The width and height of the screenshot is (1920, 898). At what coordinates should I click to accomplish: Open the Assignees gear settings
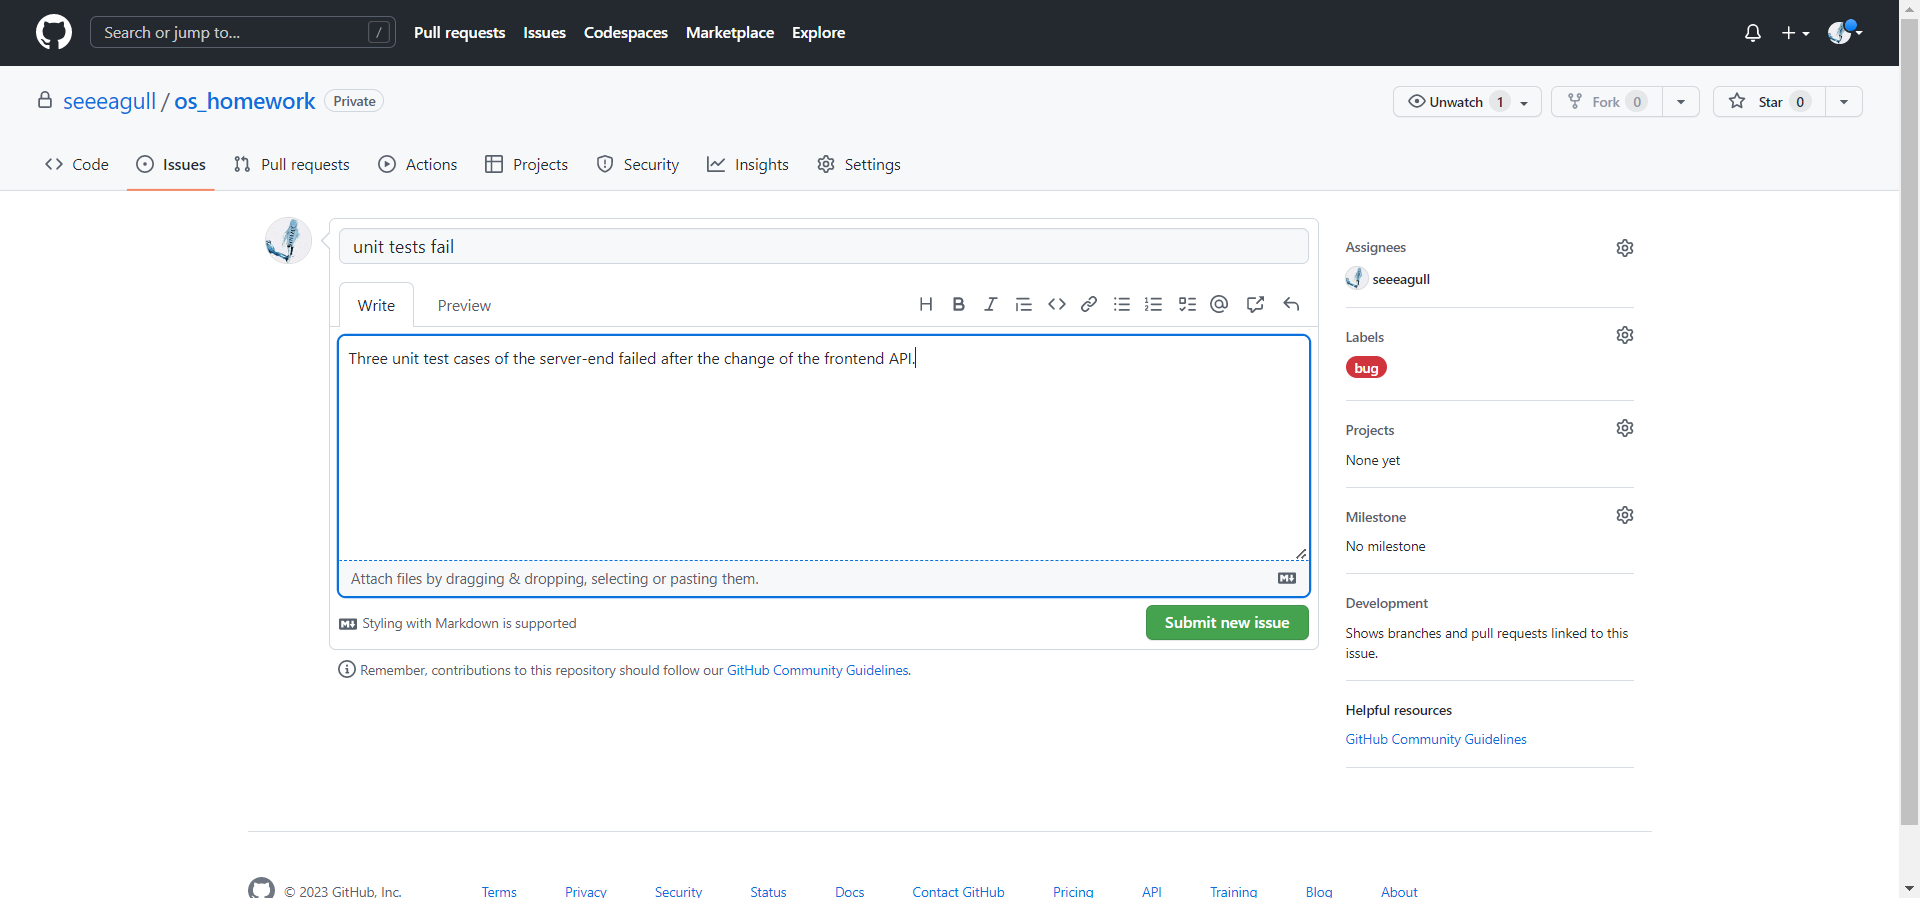pyautogui.click(x=1625, y=248)
